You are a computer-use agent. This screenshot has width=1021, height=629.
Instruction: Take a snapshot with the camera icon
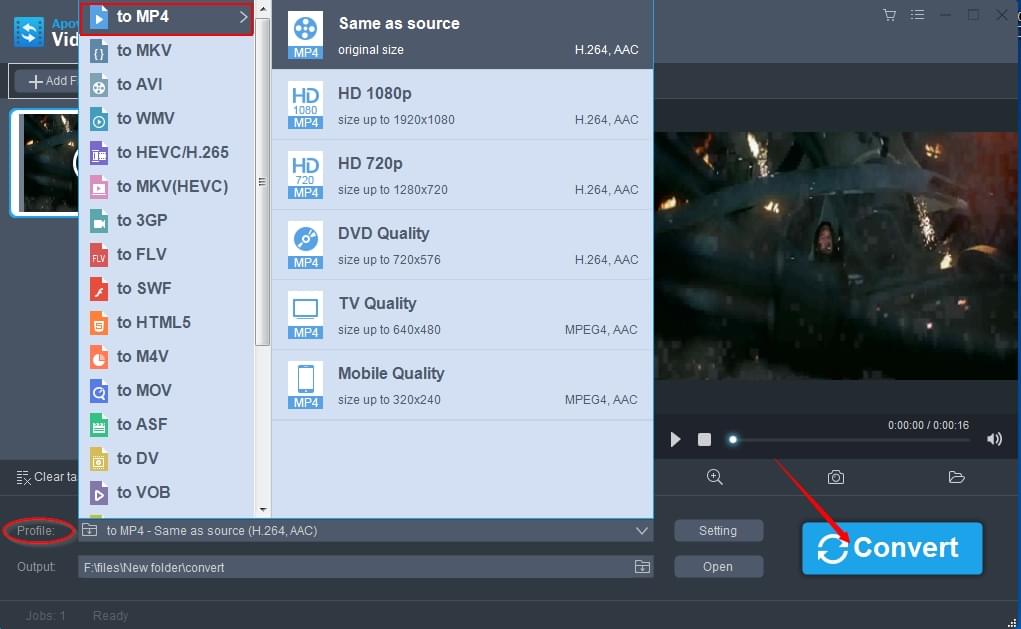(835, 478)
